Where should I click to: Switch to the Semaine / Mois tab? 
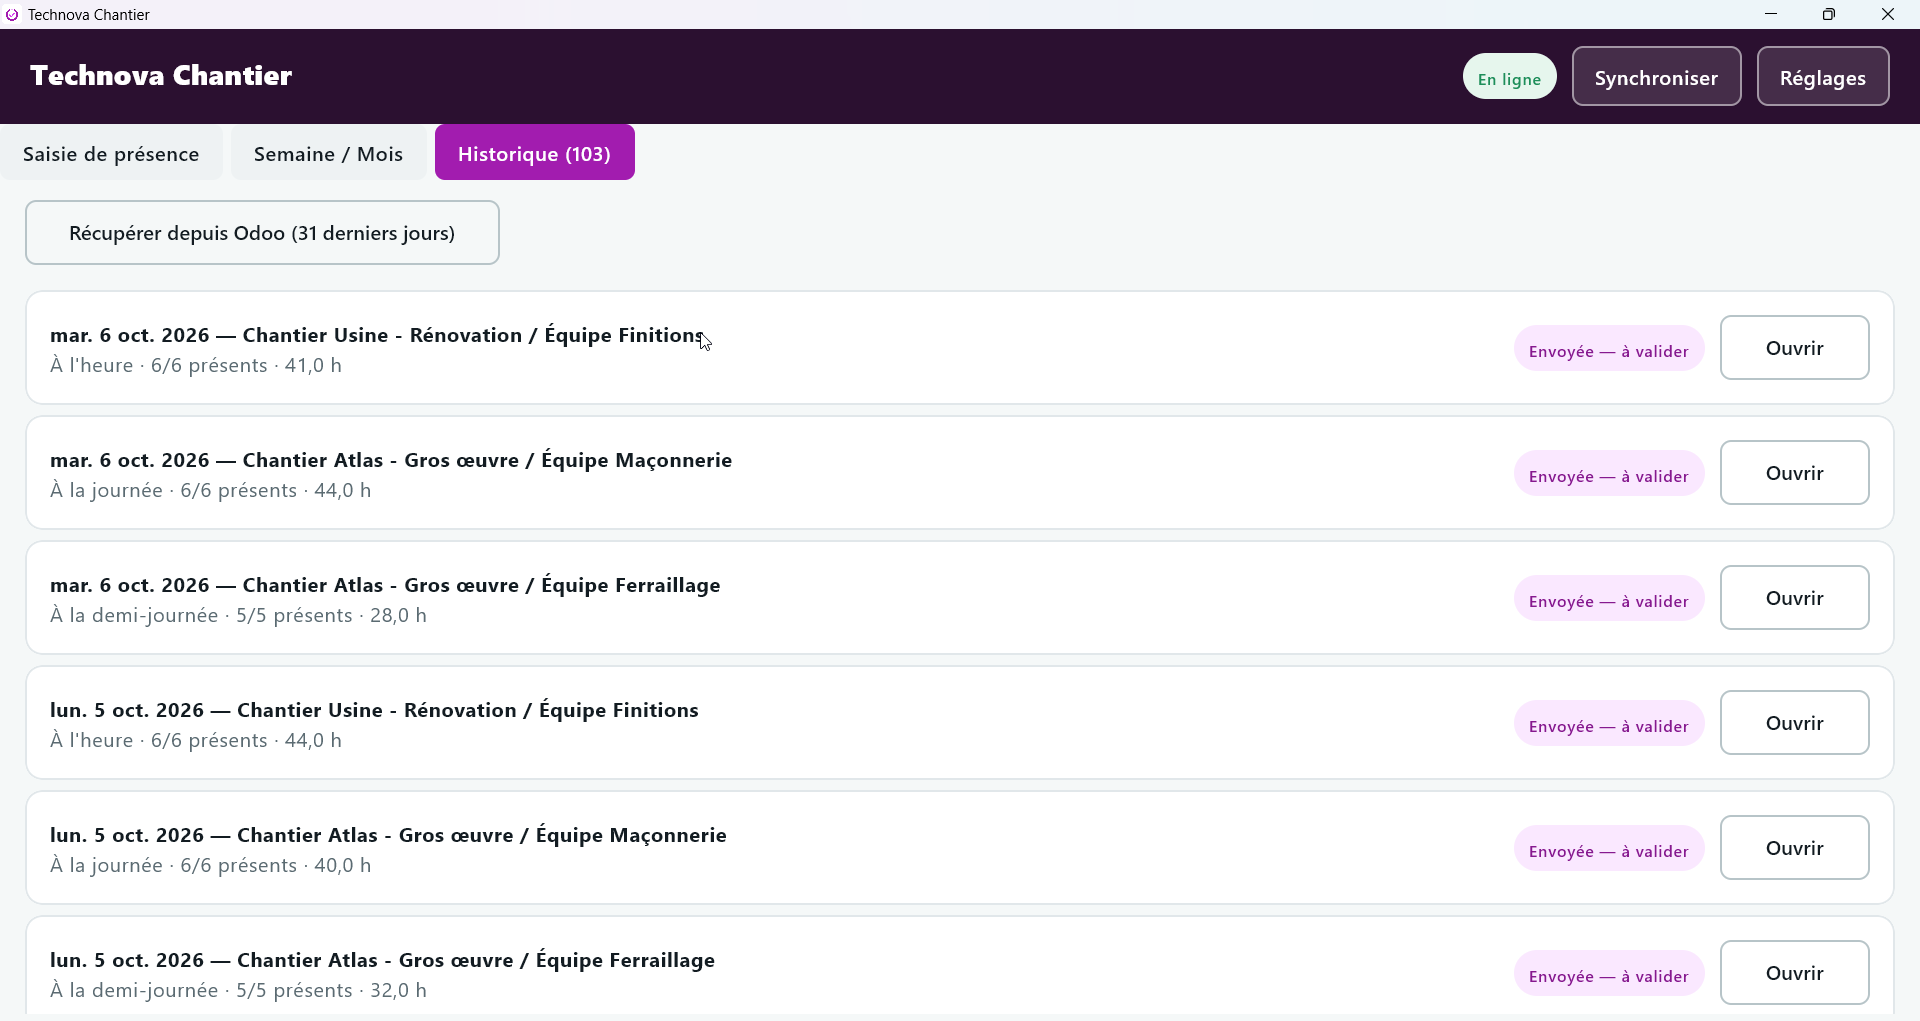[328, 154]
